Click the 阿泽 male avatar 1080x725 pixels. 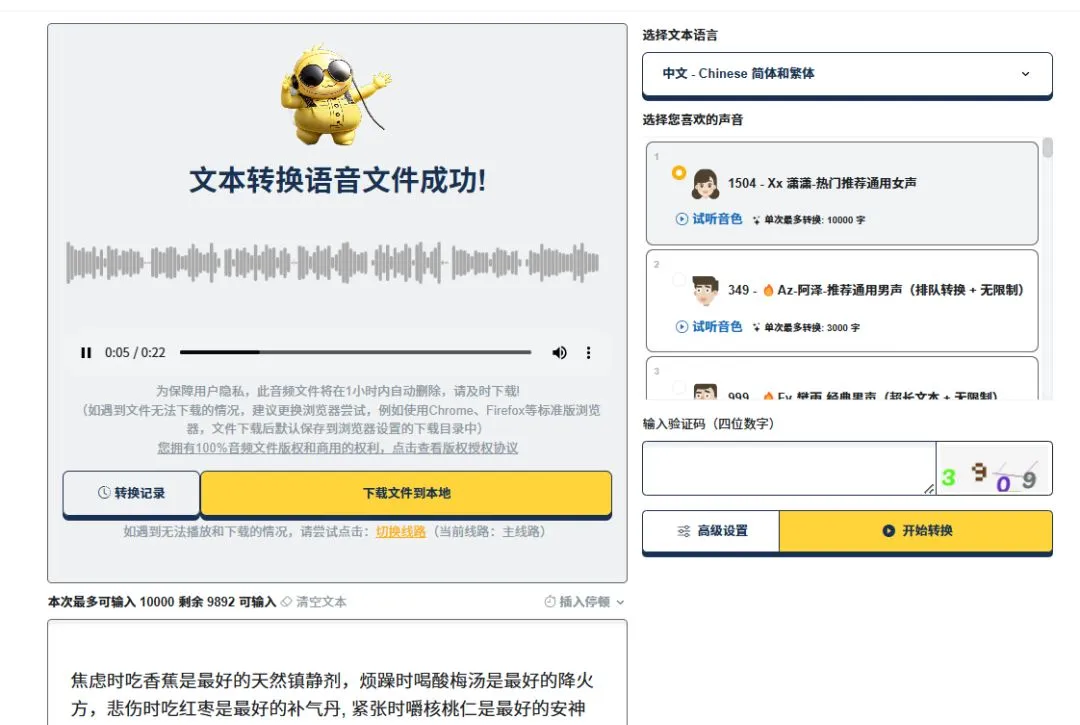[705, 291]
